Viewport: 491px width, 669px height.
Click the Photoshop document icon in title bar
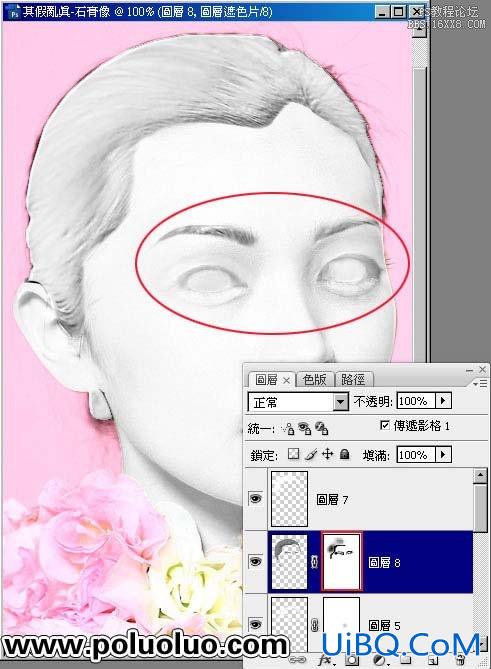(14, 12)
